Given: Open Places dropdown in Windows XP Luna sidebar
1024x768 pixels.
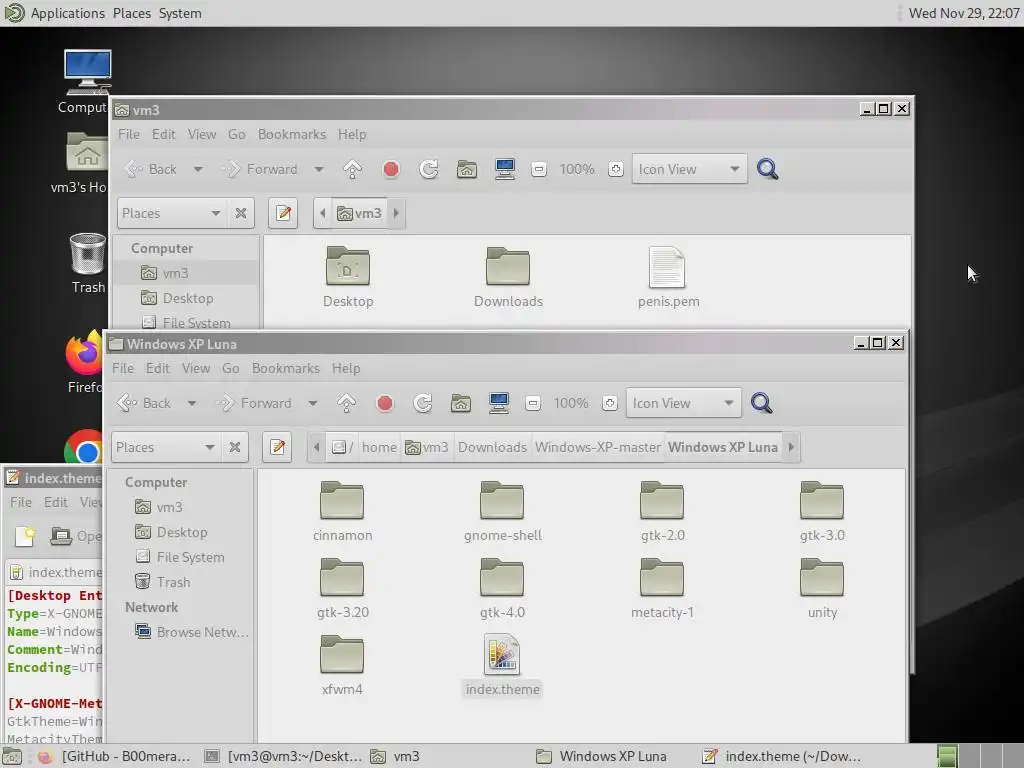Looking at the screenshot, I should (x=166, y=447).
